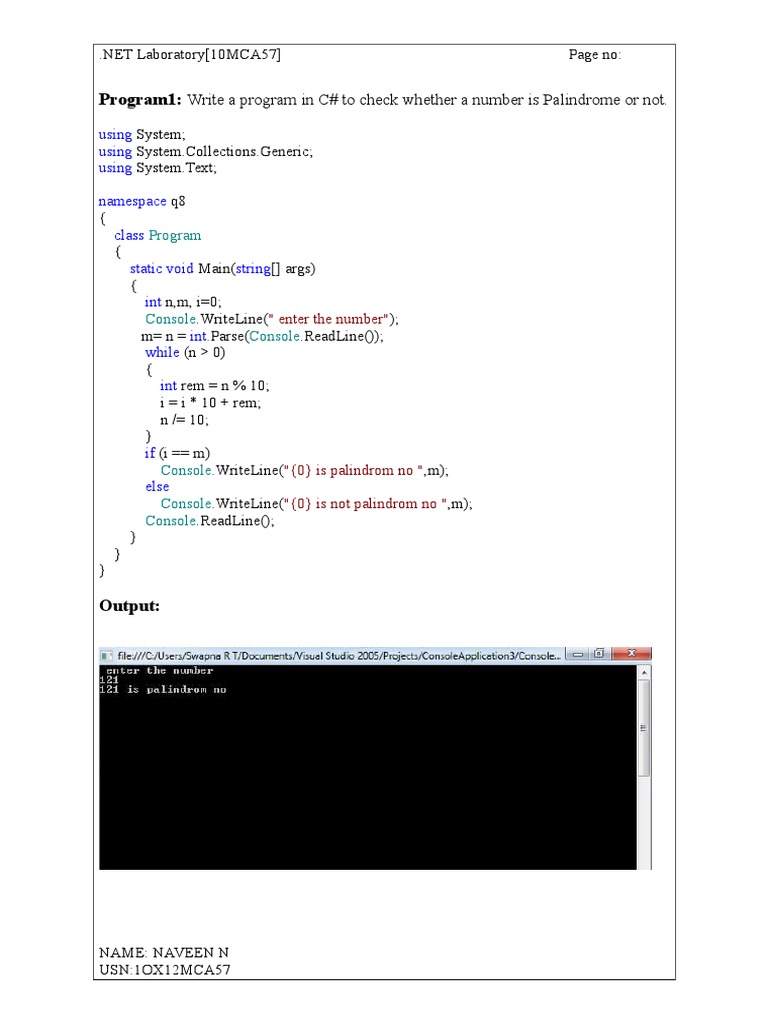Click the 'else' keyword
768x1024 pixels.
(x=157, y=487)
